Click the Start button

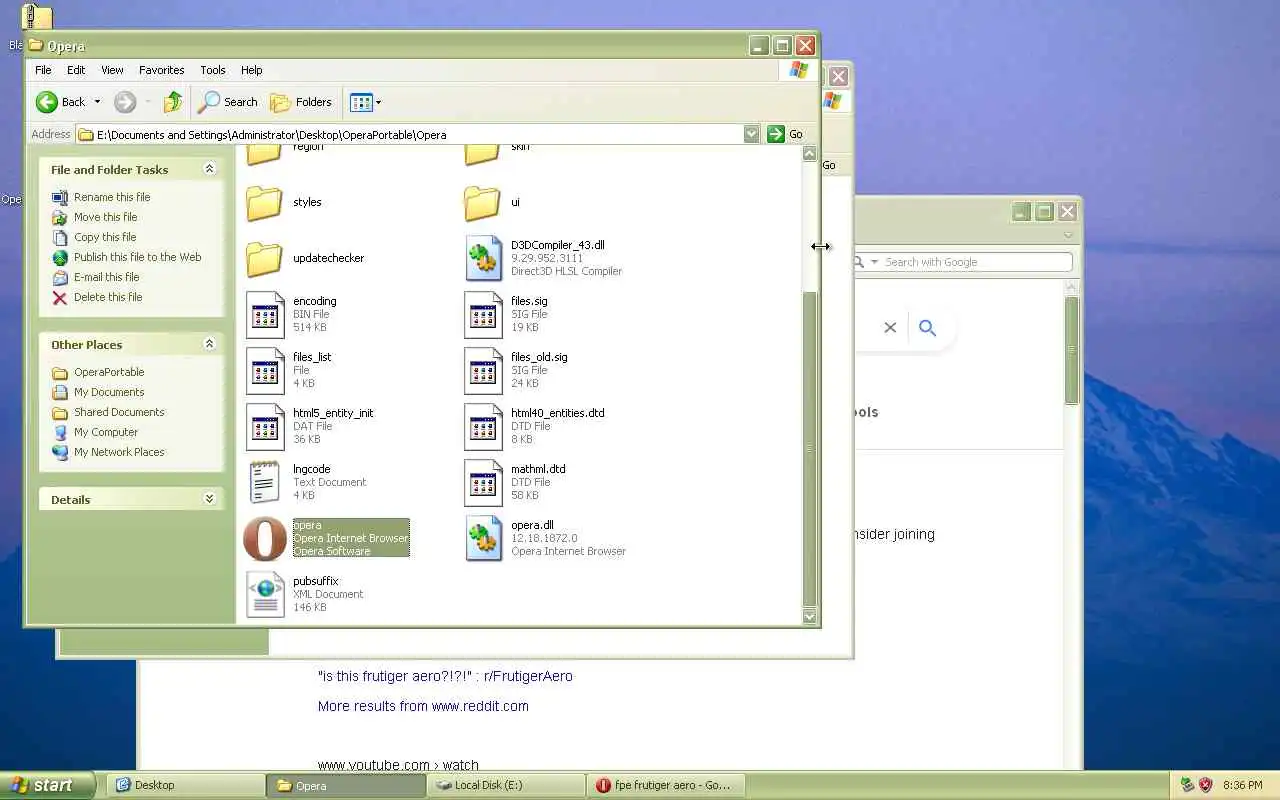click(47, 785)
